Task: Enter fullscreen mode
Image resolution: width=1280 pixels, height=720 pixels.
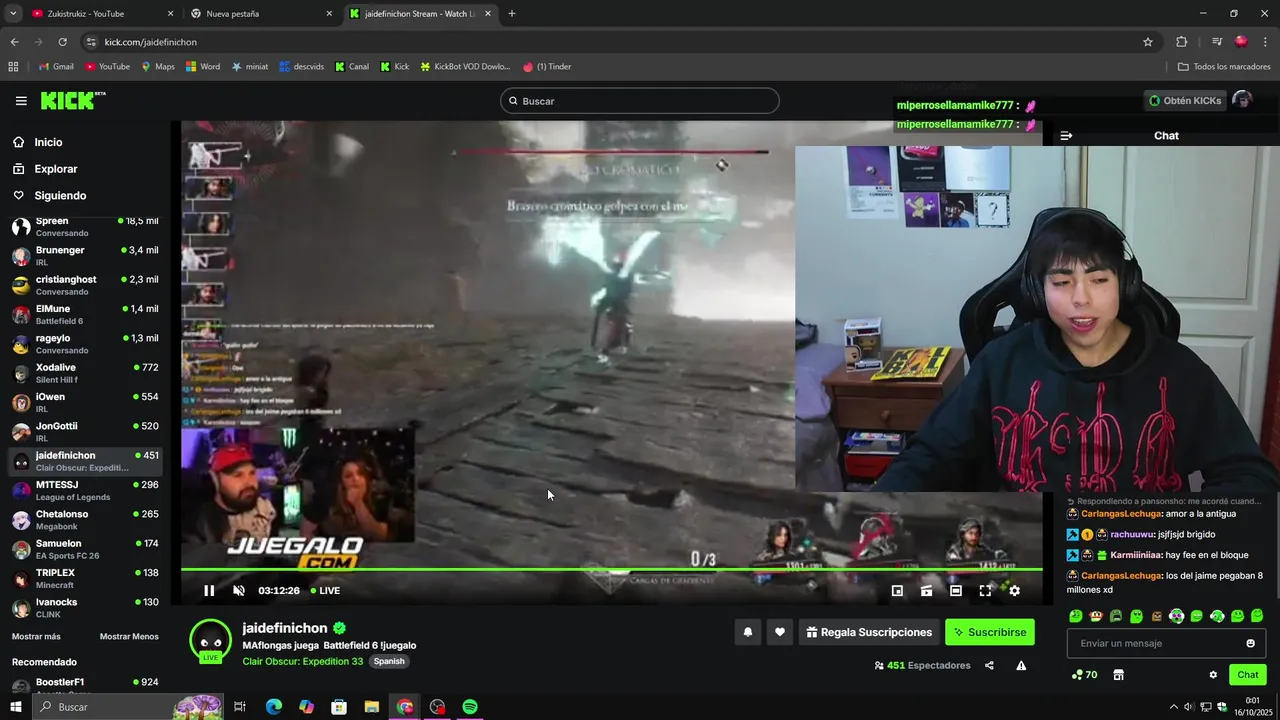Action: (x=985, y=591)
